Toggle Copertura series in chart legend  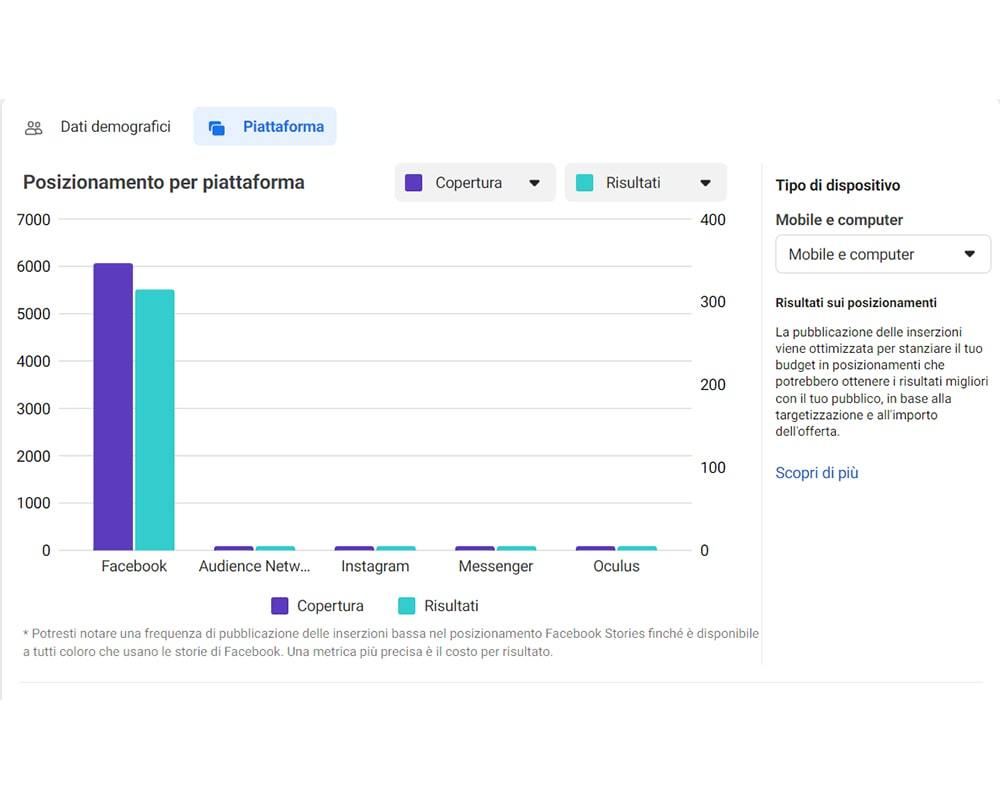[318, 605]
